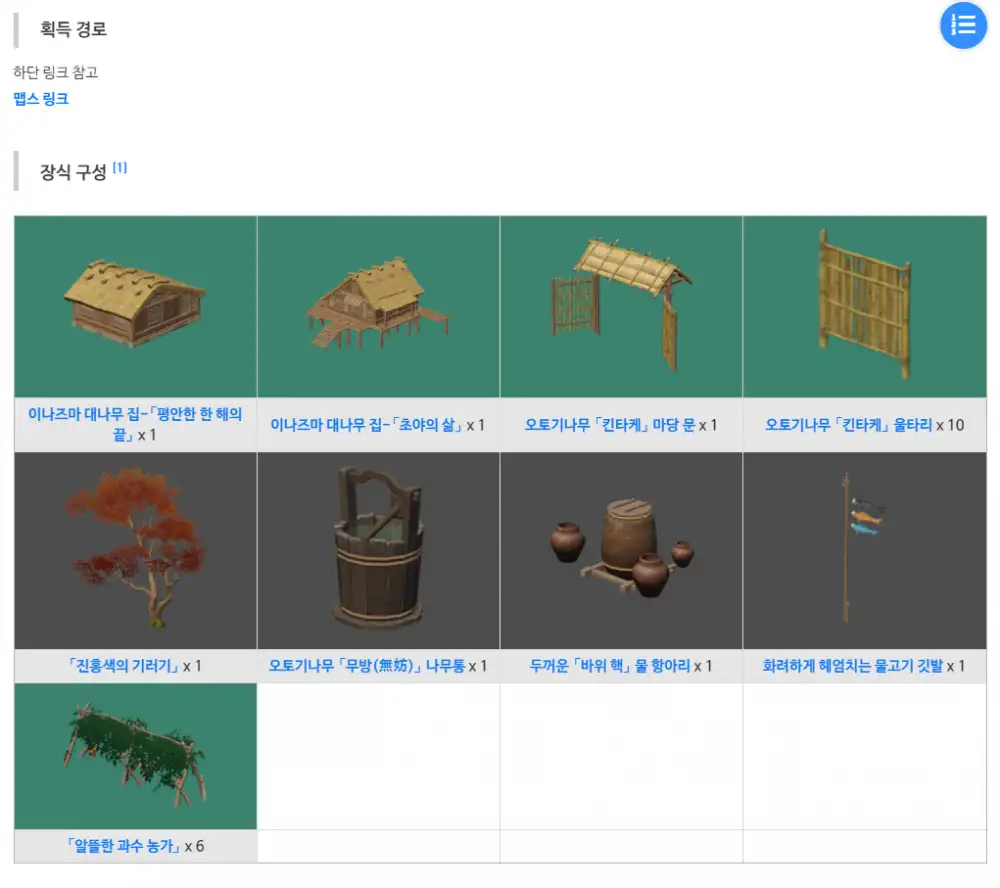Open 오토기나무「무방(無妨)」나무통 link
1000x888 pixels.
[x=366, y=666]
